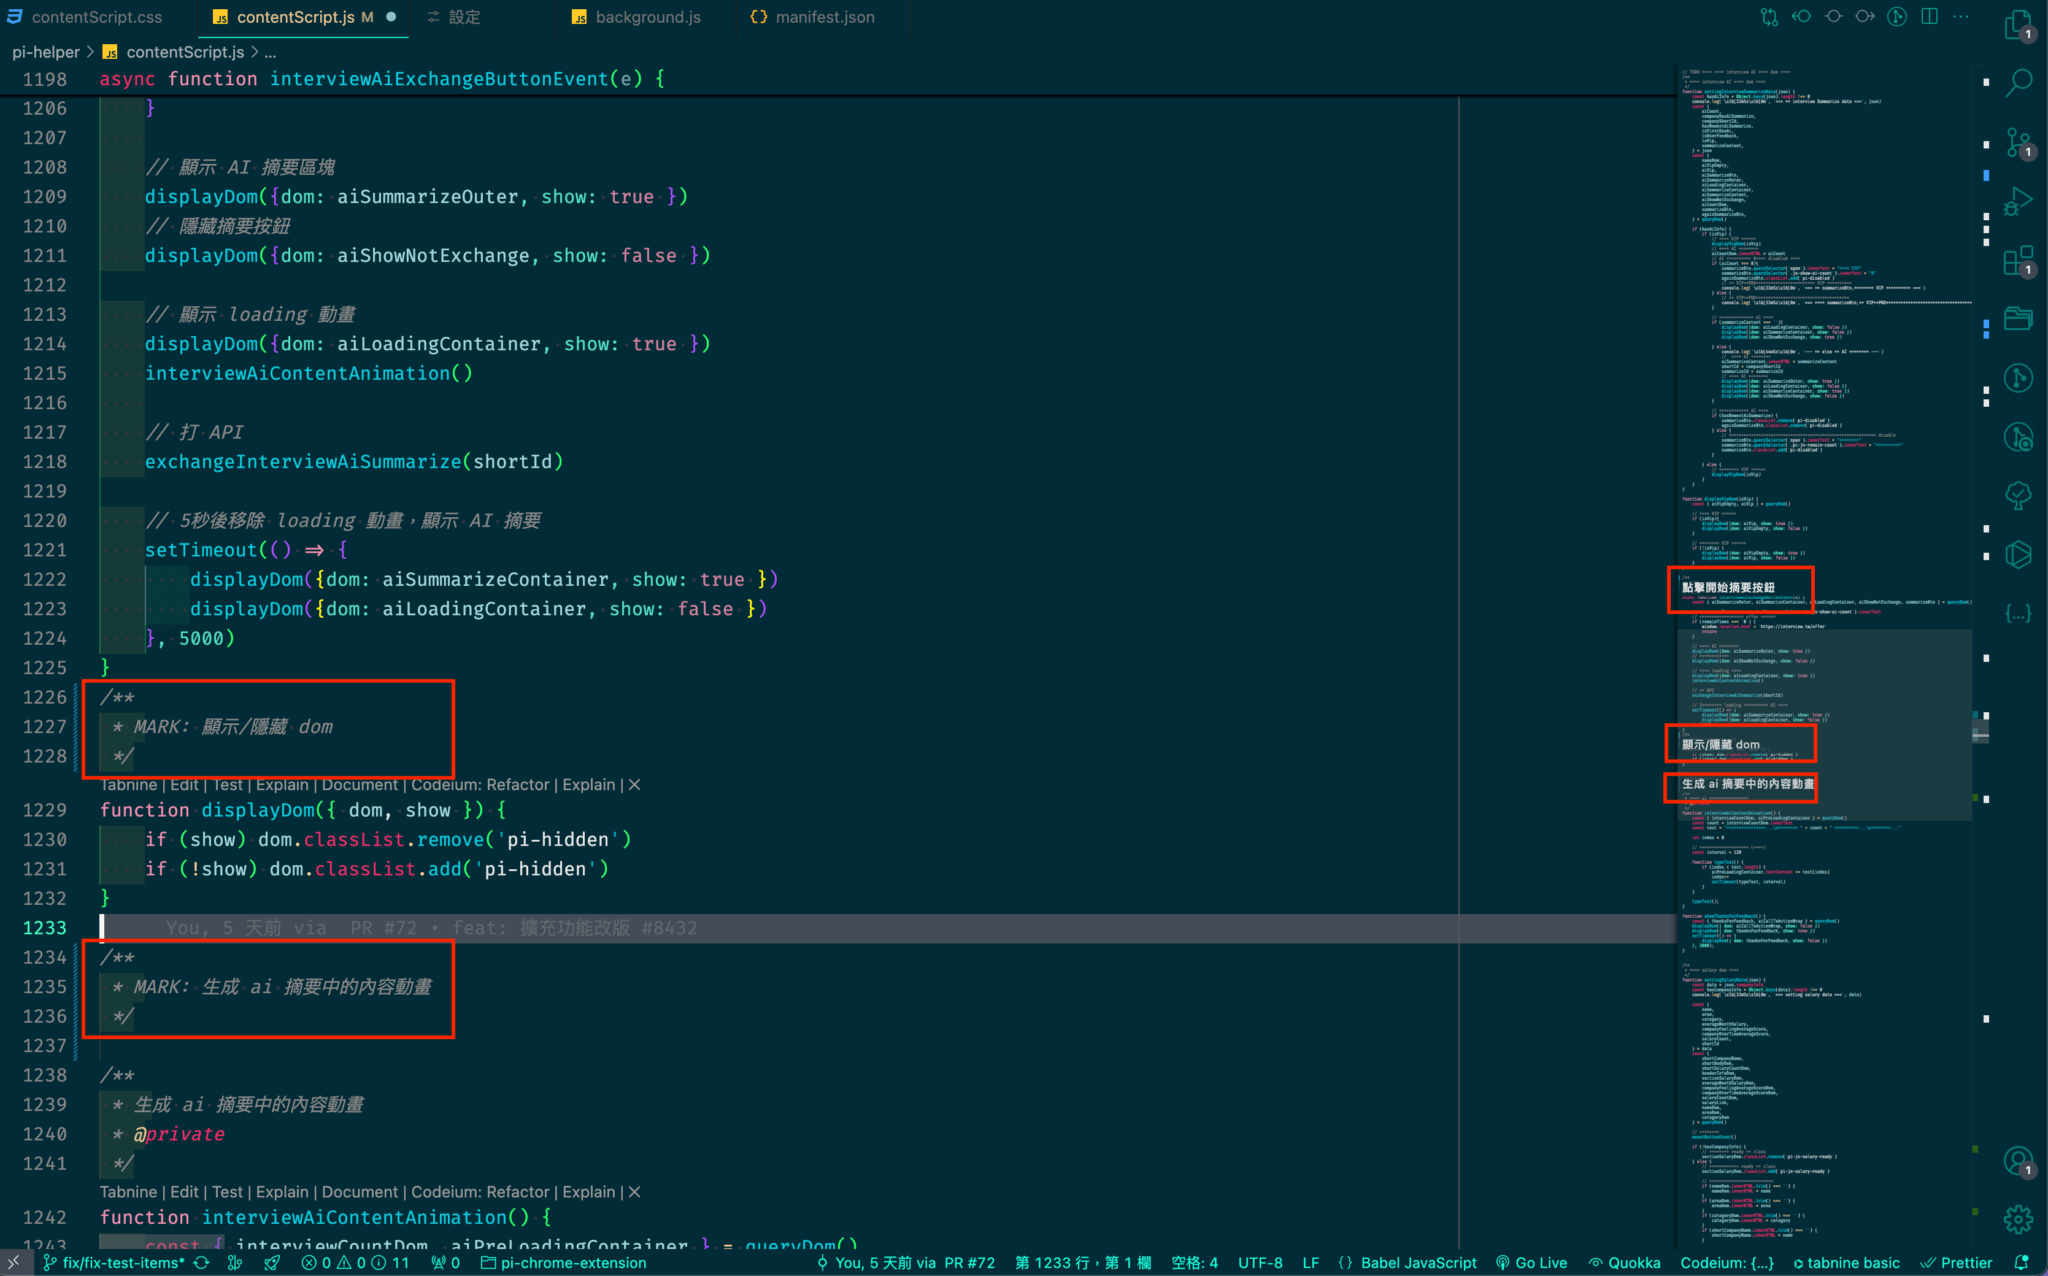The image size is (2048, 1276).
Task: Open the Extensions view from the activity bar
Action: (x=2019, y=260)
